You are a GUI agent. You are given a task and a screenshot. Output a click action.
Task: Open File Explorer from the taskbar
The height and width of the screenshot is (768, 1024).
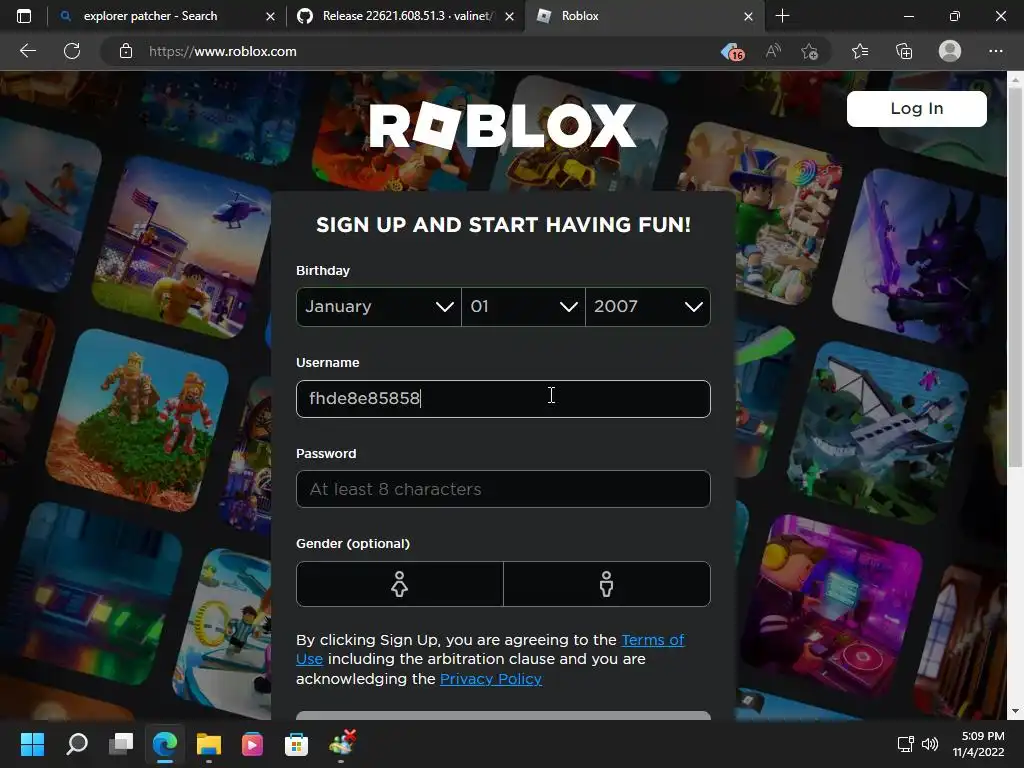pos(209,744)
